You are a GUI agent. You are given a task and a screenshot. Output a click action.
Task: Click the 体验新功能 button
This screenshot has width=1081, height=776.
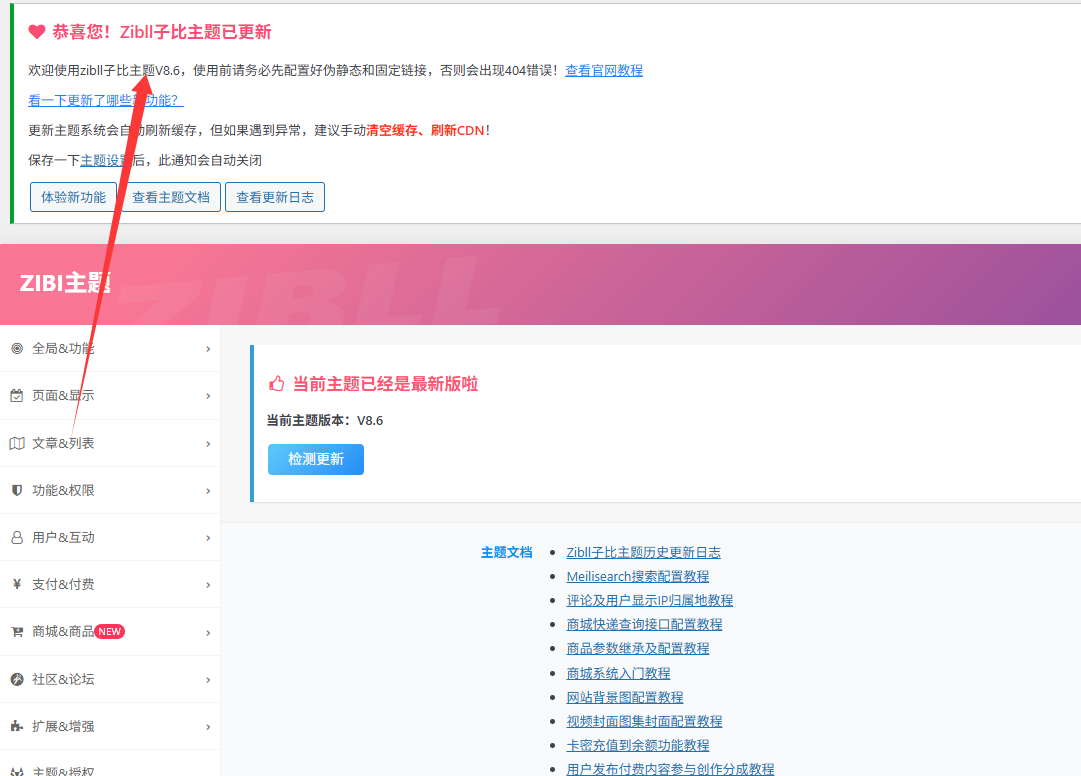click(x=73, y=197)
